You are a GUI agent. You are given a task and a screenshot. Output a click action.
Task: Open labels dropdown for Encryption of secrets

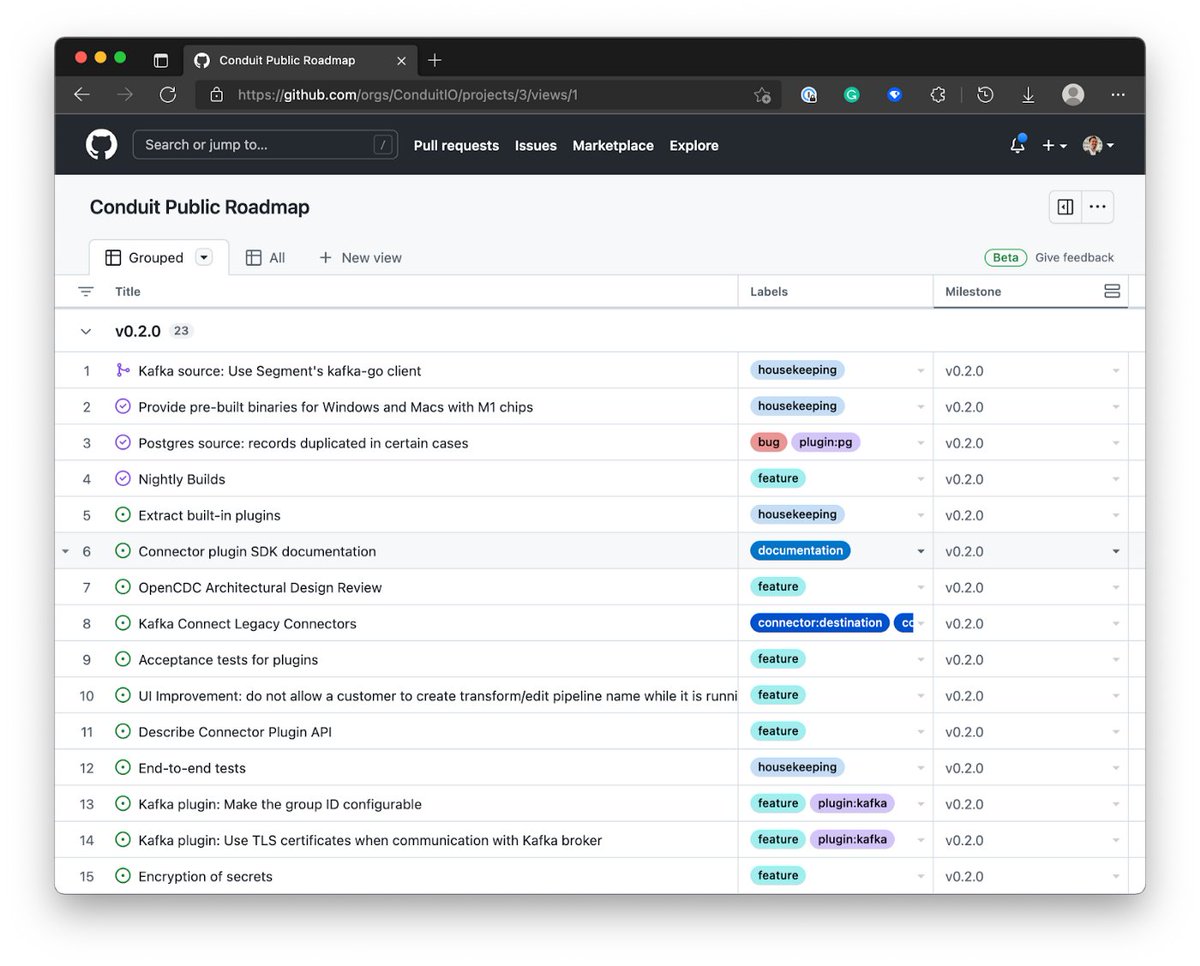point(921,876)
